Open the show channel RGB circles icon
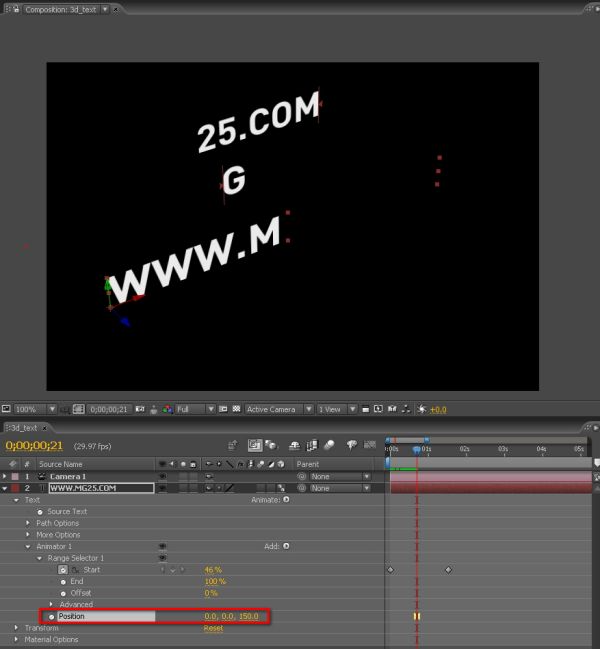Image resolution: width=600 pixels, height=649 pixels. [167, 409]
